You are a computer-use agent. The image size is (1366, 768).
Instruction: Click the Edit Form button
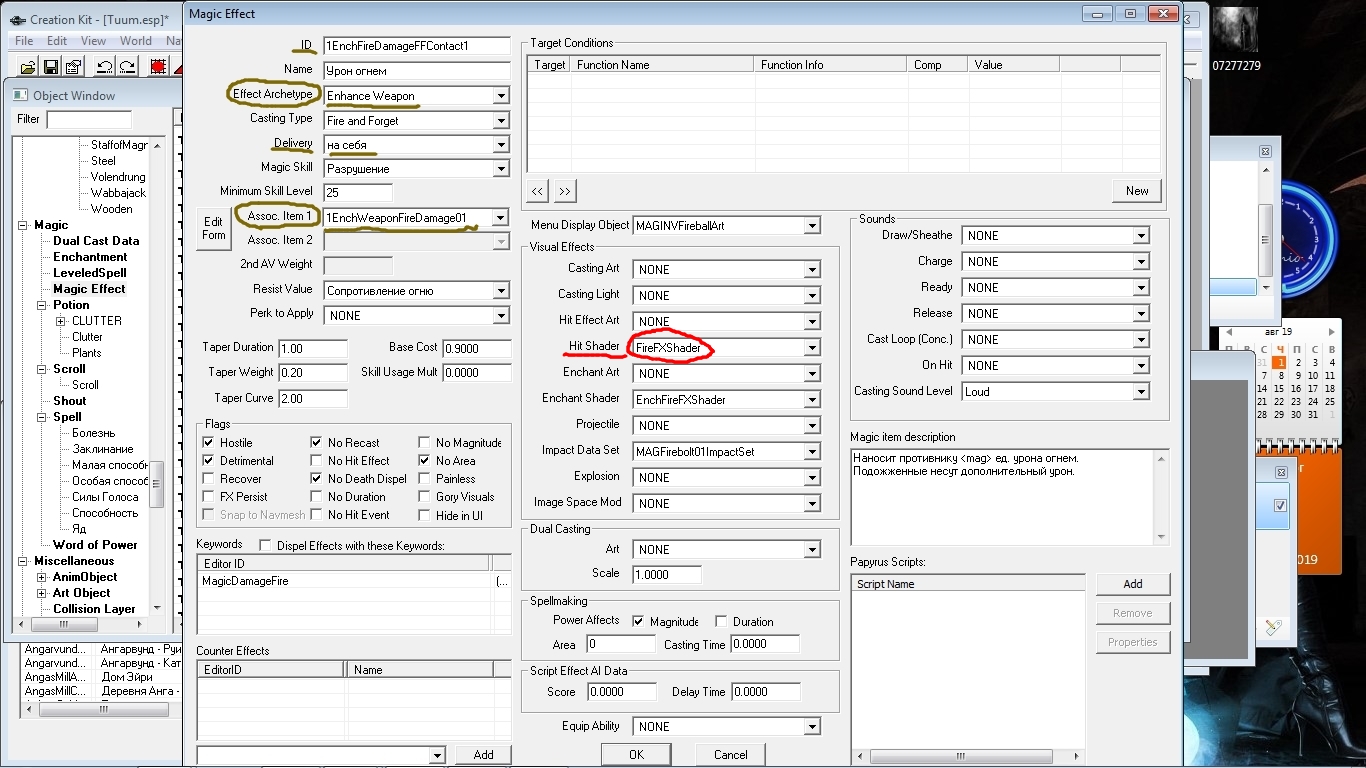click(214, 228)
